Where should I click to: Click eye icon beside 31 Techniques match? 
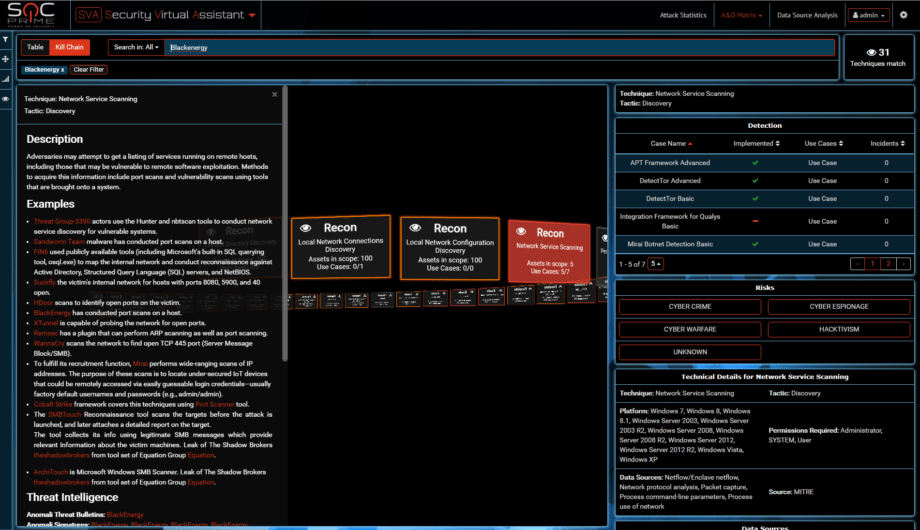[871, 52]
